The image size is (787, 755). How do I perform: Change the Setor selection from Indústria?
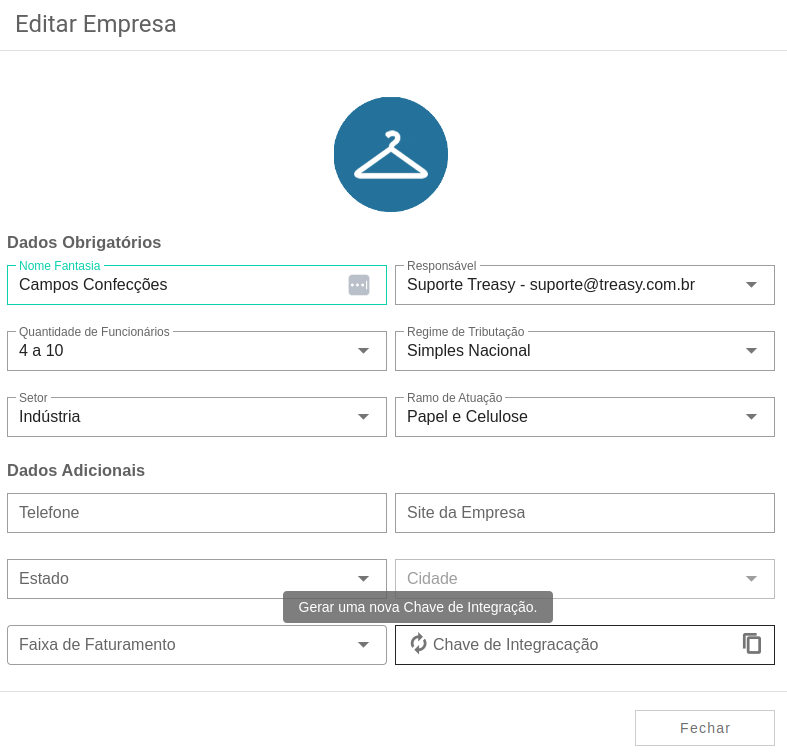pos(197,417)
